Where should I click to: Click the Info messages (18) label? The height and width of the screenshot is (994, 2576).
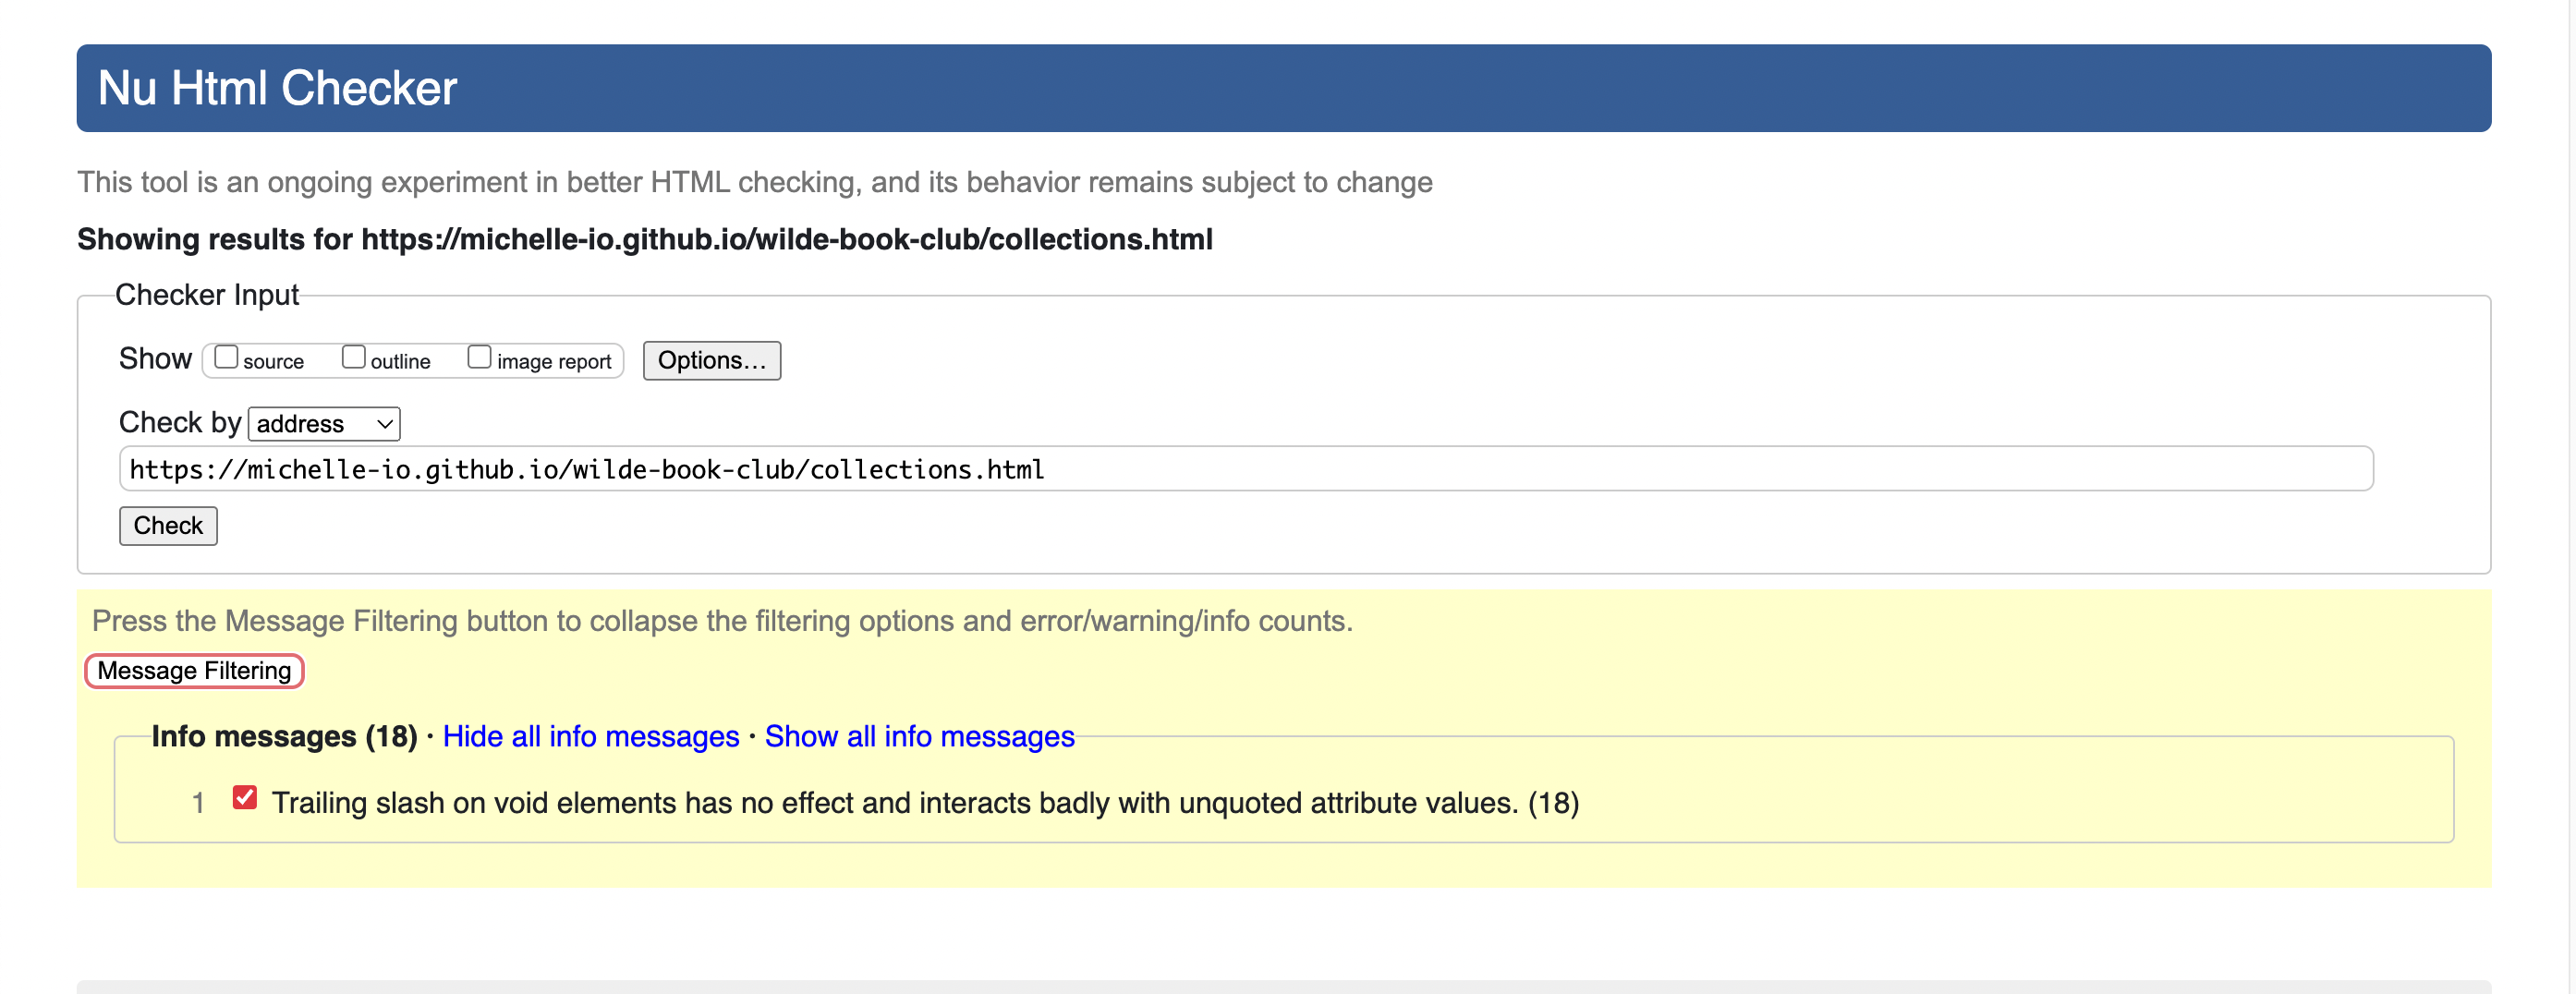tap(284, 737)
